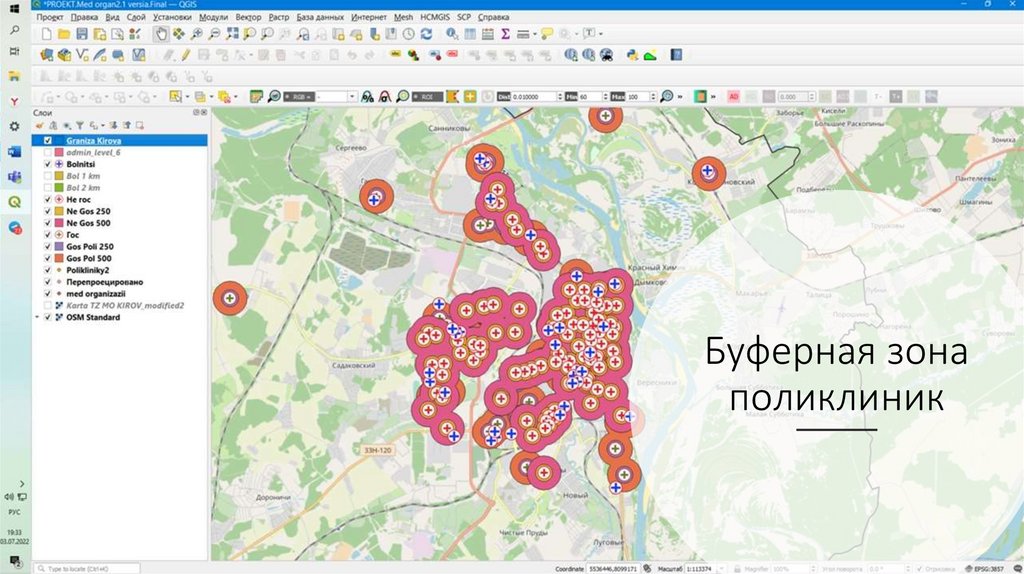Hide the Bolnitsi layer
Screen dimensions: 1024x574
click(48, 164)
